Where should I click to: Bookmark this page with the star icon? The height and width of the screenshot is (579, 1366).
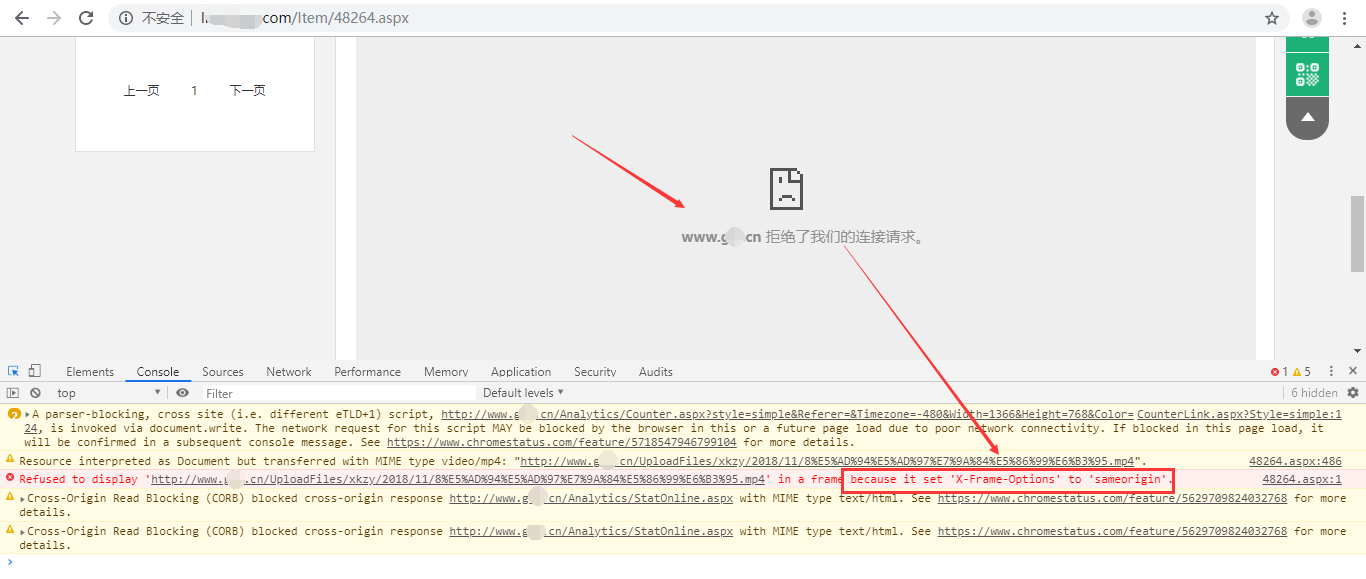(1272, 18)
